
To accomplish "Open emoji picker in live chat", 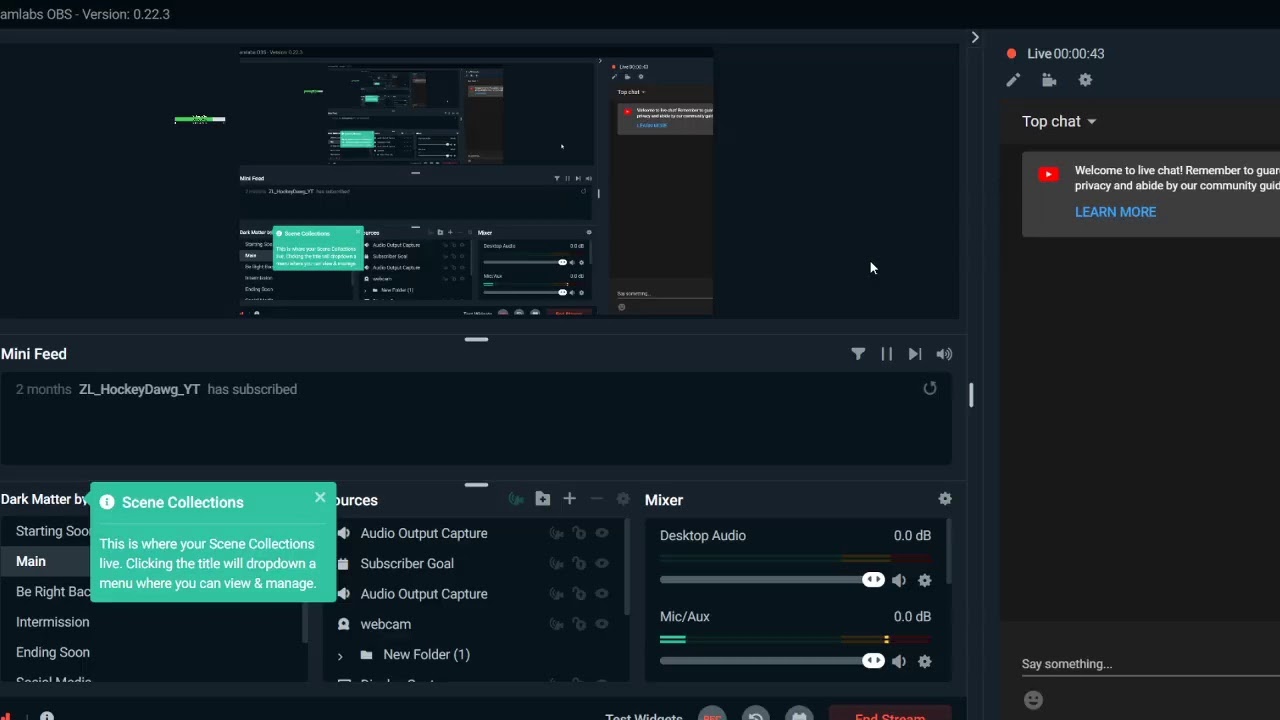I will (x=1034, y=700).
